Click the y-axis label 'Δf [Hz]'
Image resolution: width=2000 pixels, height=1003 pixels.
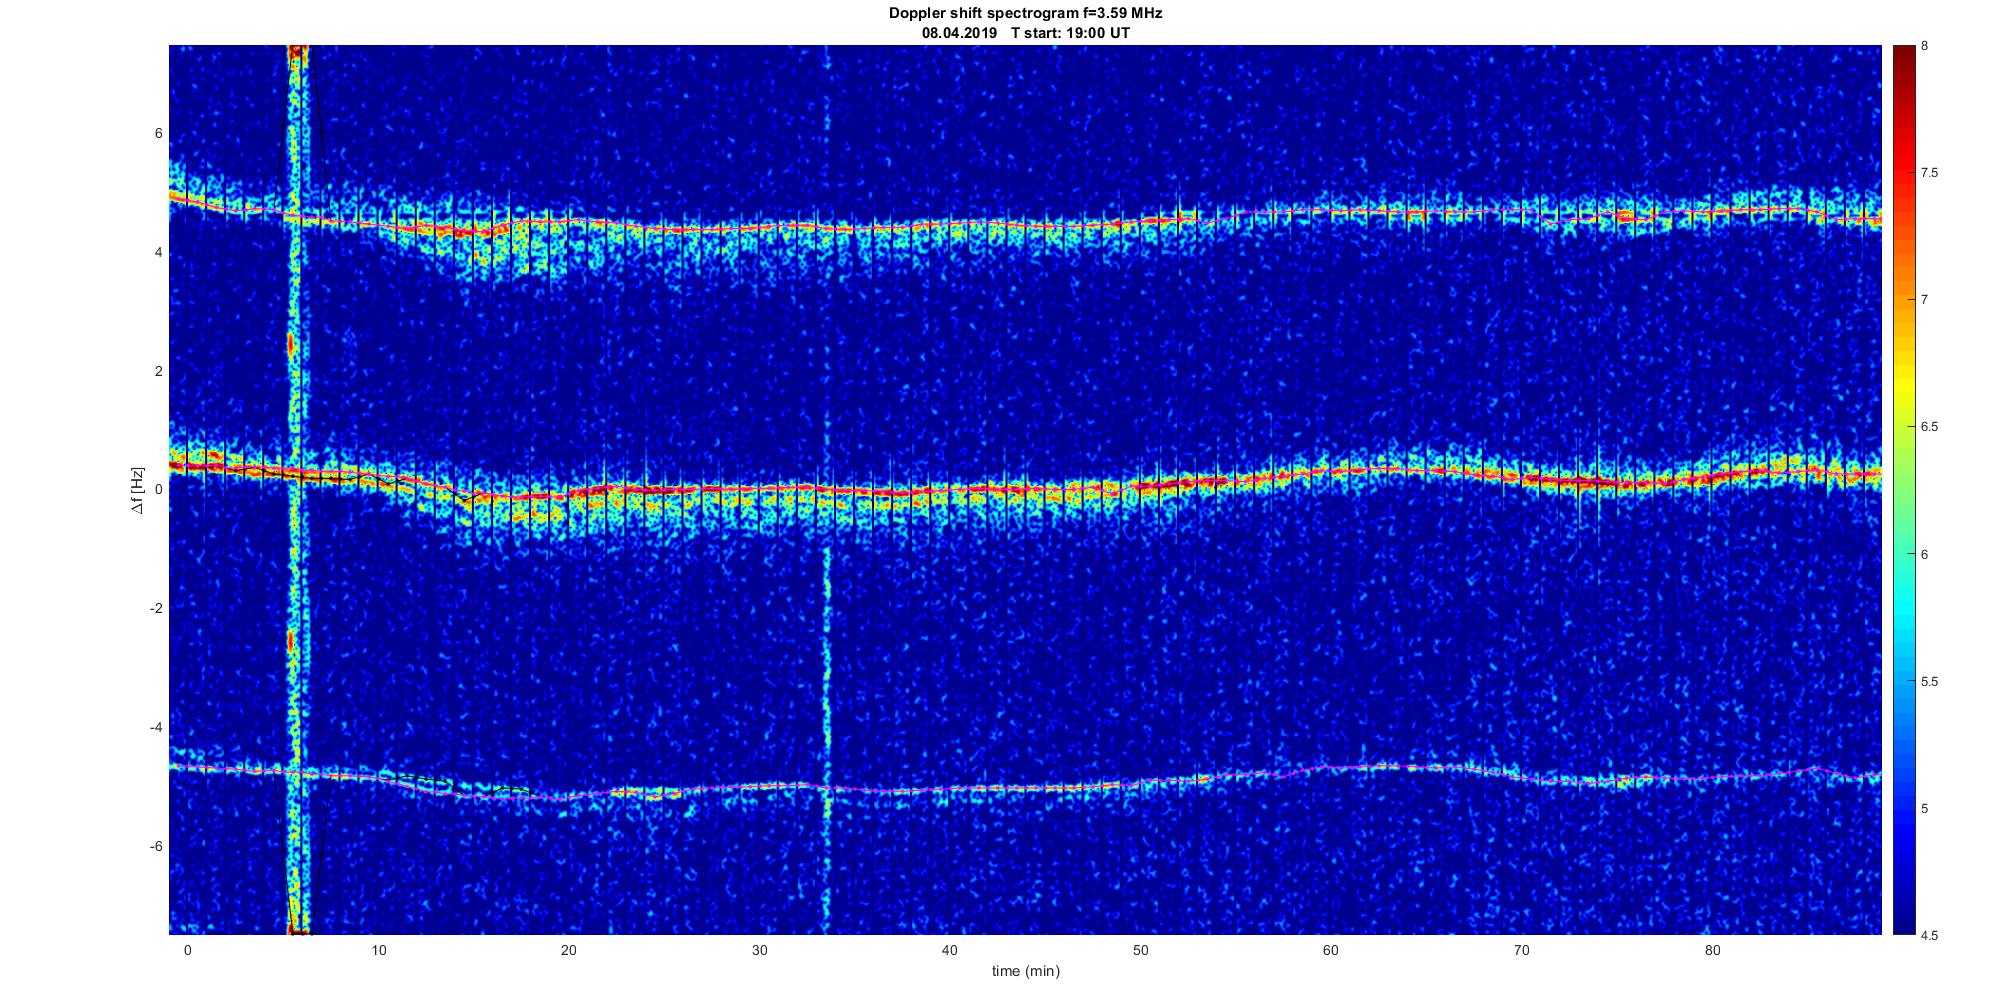coord(138,490)
